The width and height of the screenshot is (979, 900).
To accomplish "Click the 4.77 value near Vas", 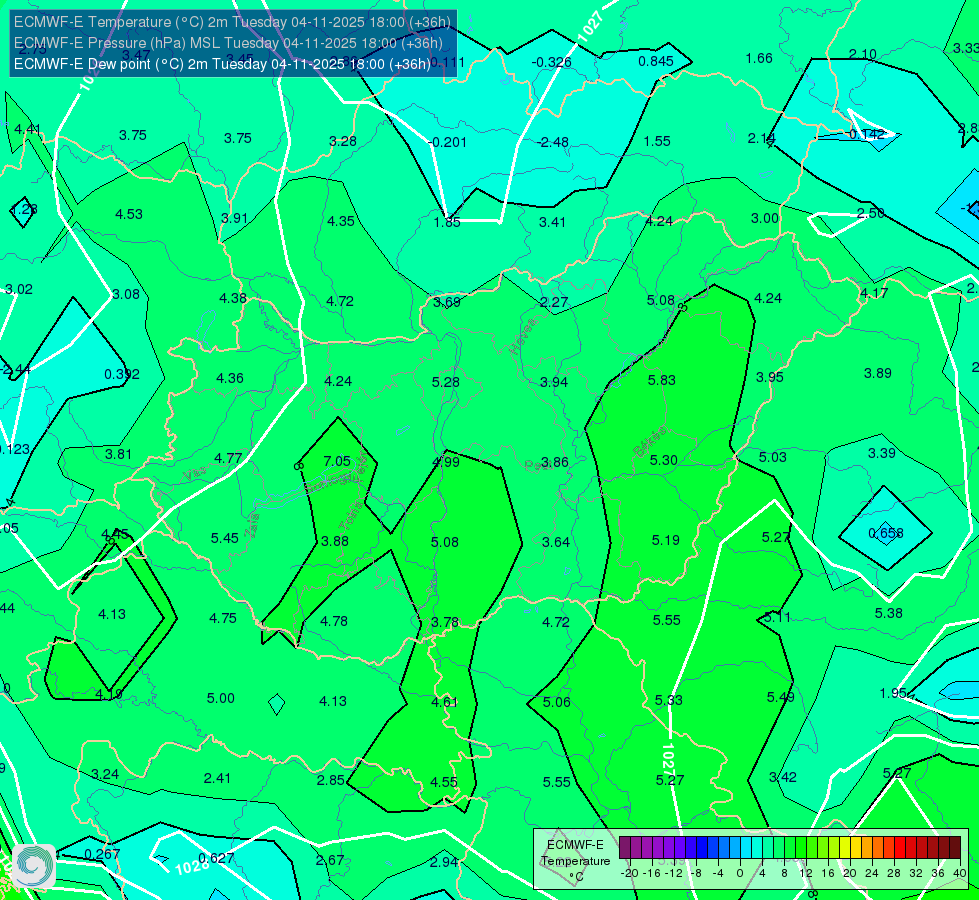I will (x=228, y=458).
